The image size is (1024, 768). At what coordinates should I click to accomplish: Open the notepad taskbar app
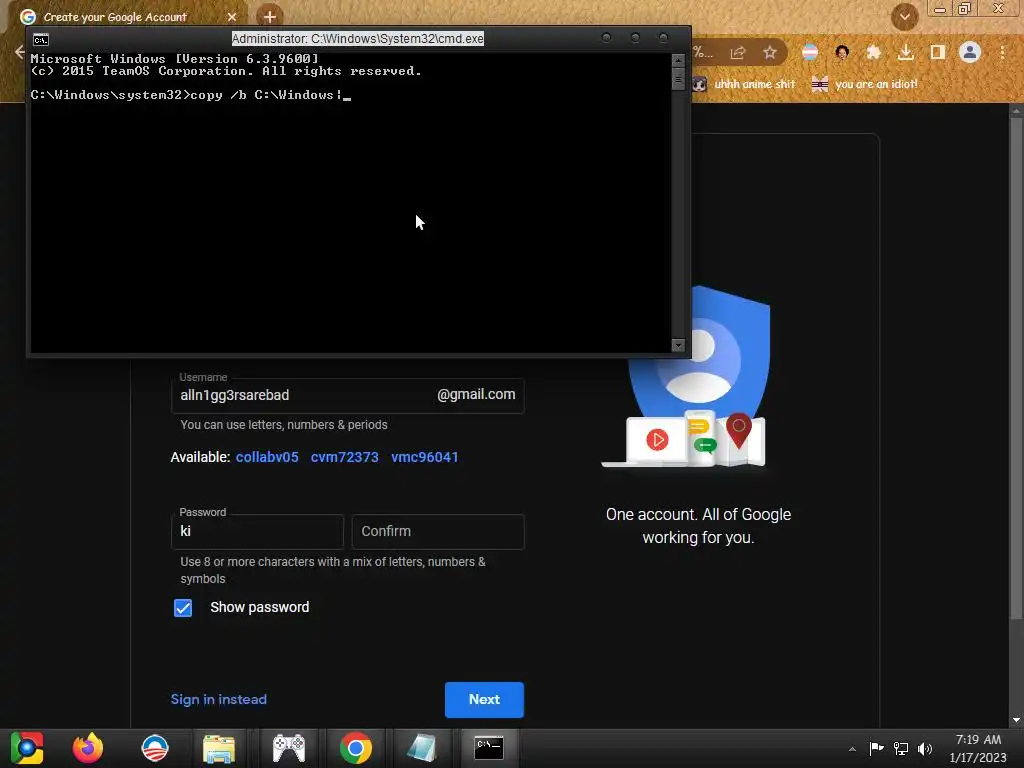421,748
